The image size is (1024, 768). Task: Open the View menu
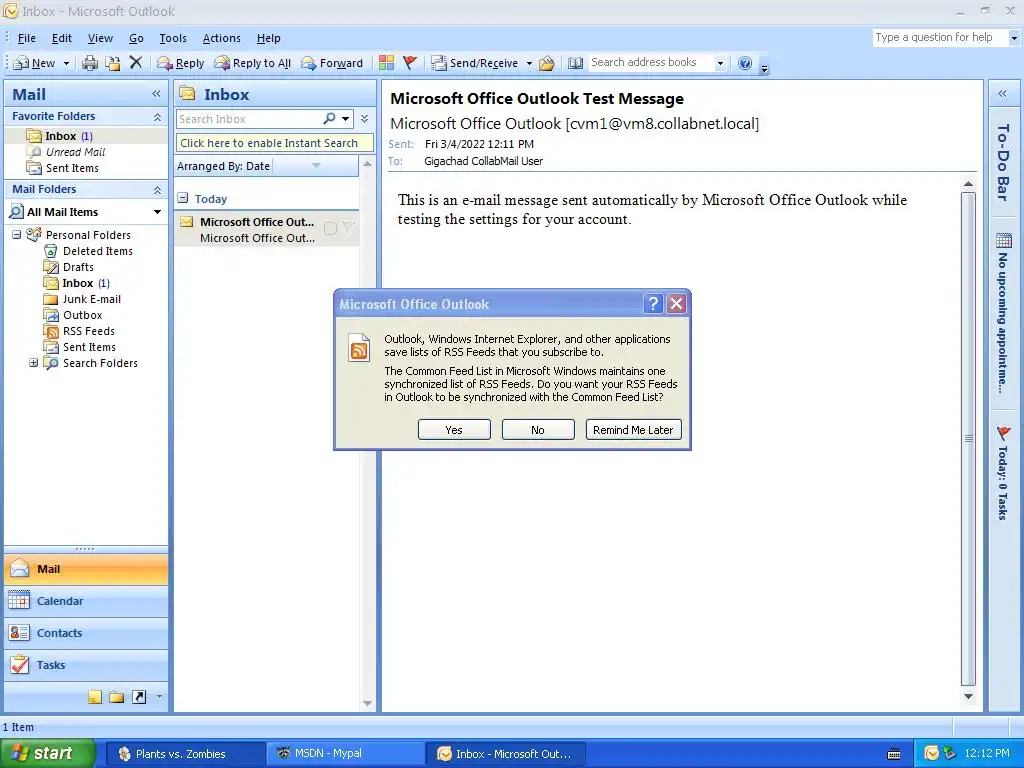click(100, 38)
